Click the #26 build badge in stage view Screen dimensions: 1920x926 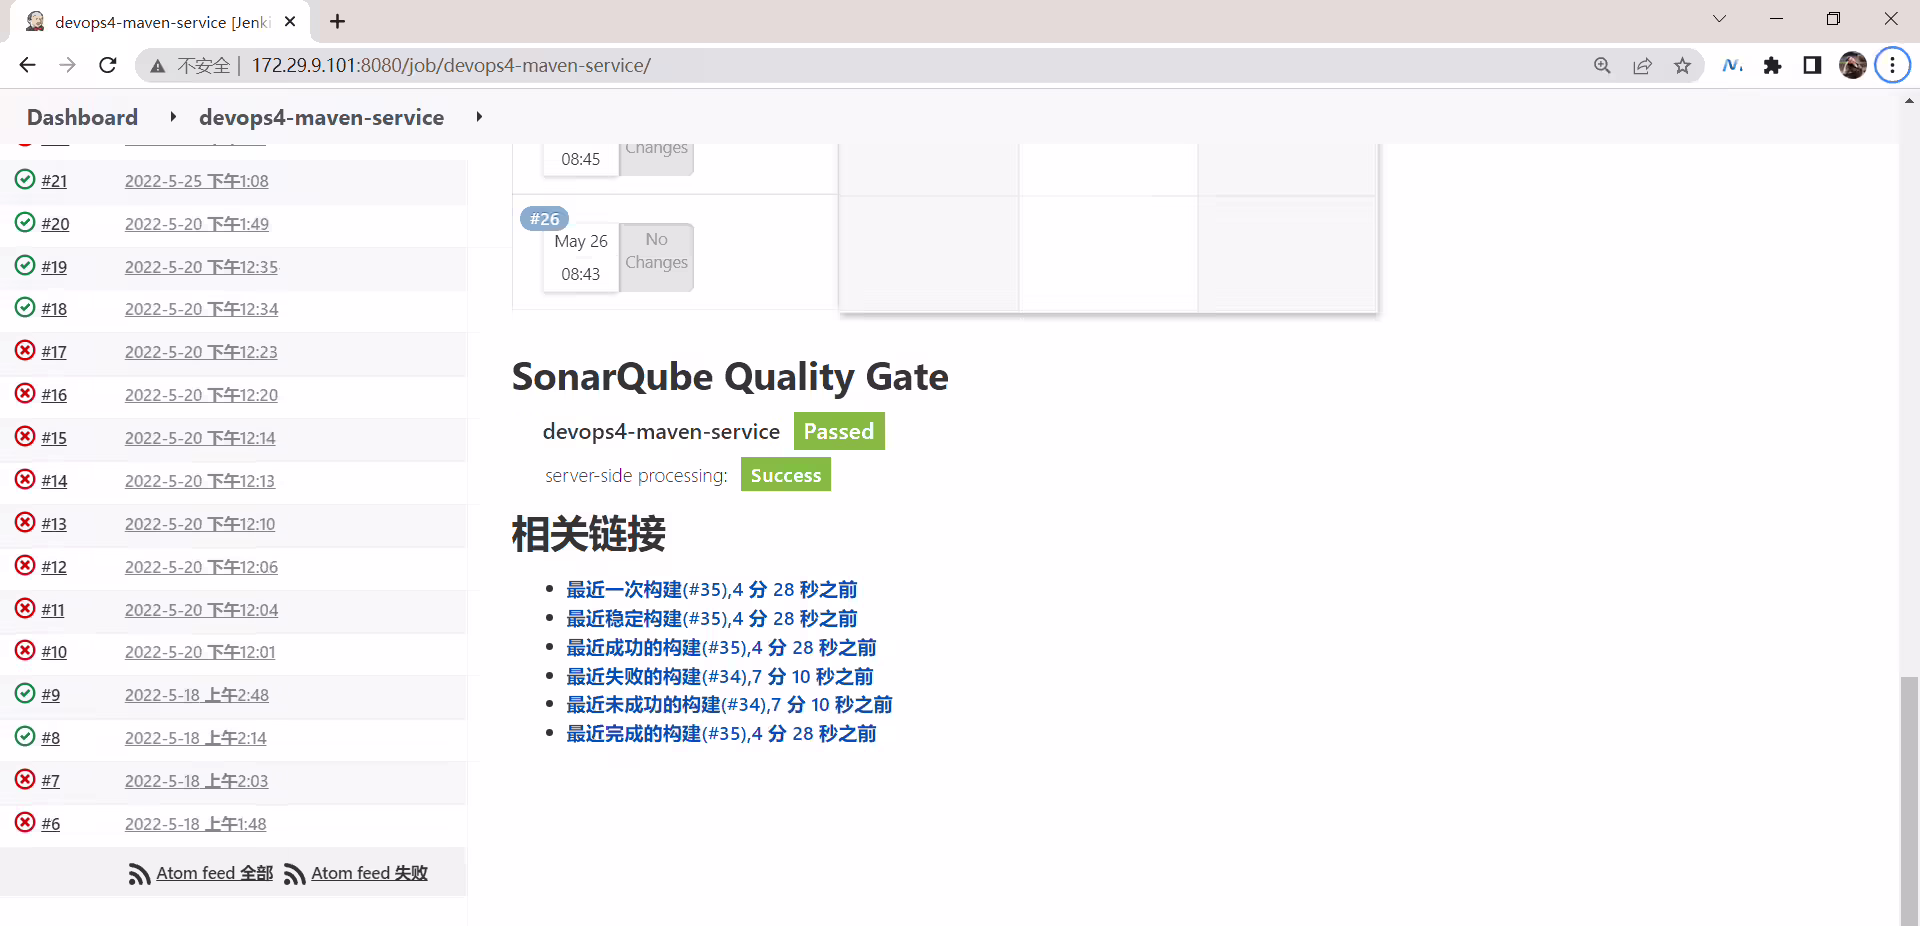click(544, 219)
